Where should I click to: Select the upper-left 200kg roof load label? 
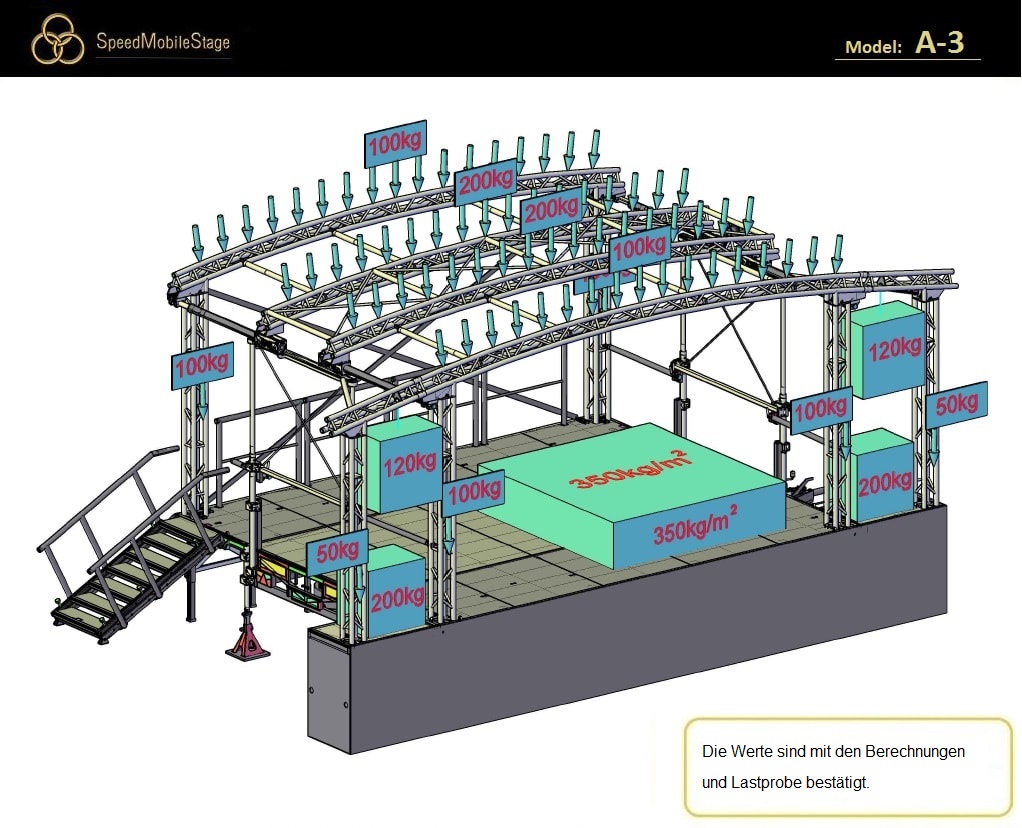tap(486, 182)
